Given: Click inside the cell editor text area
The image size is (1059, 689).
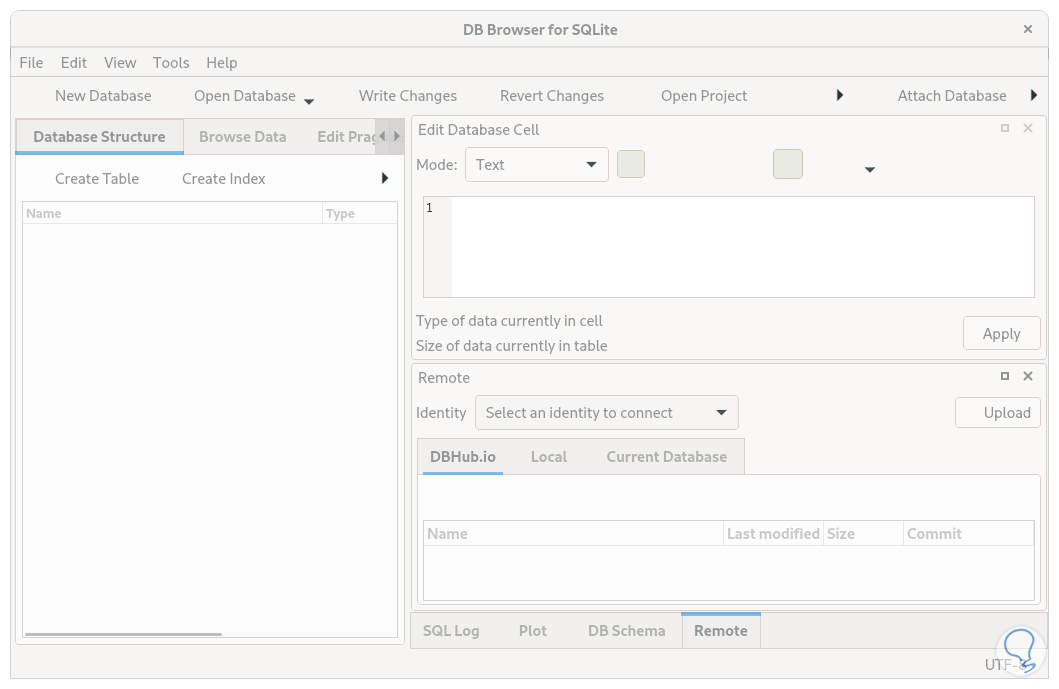Looking at the screenshot, I should (740, 247).
